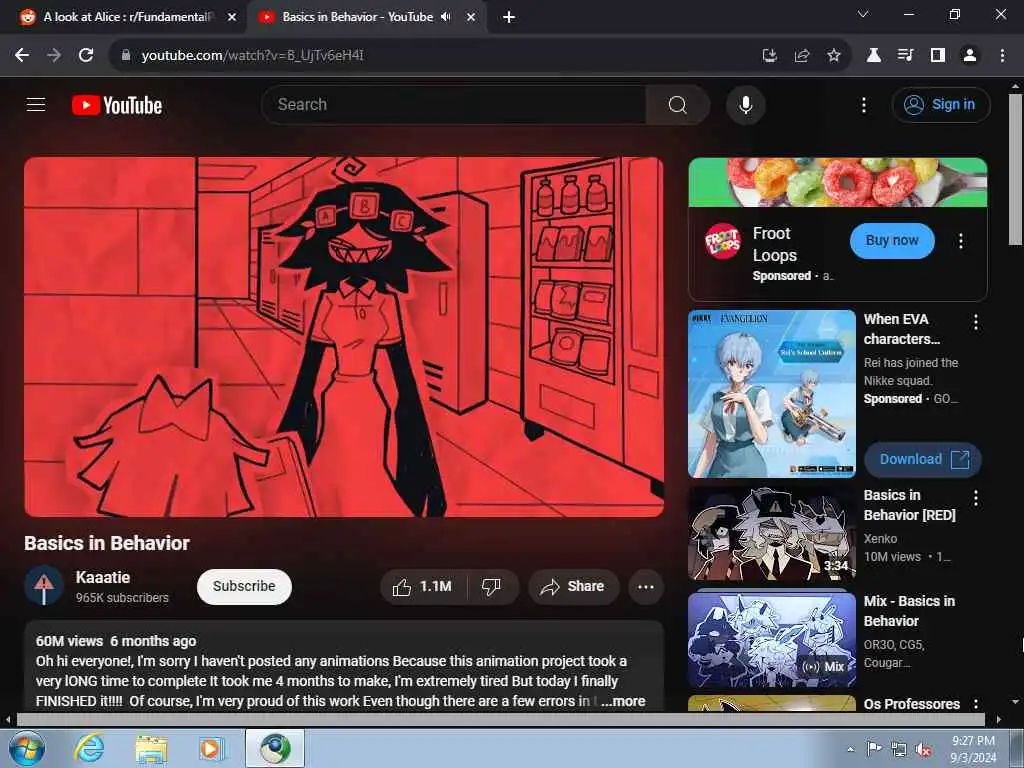
Task: Start voice search with microphone icon
Action: pos(745,104)
